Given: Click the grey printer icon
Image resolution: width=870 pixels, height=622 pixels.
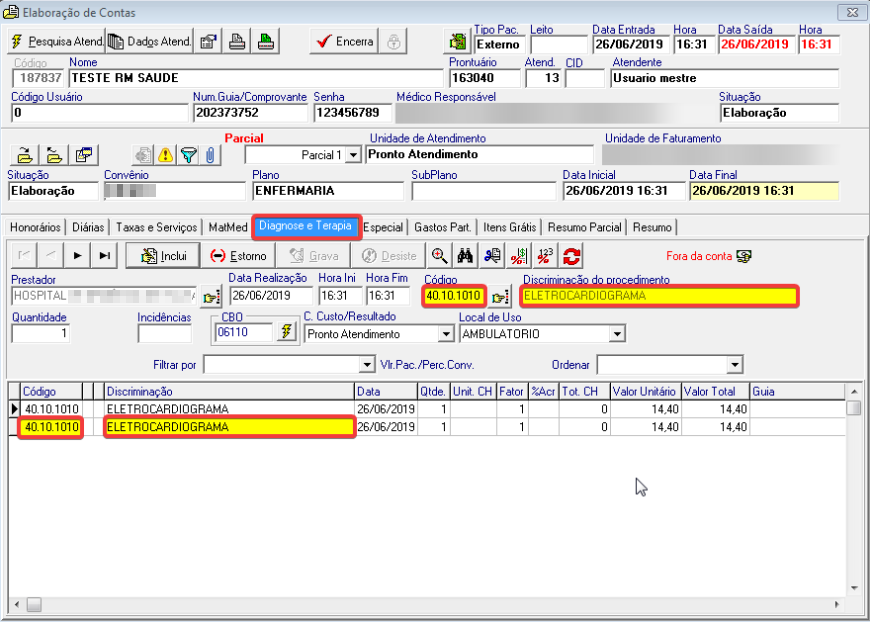Looking at the screenshot, I should [x=237, y=42].
